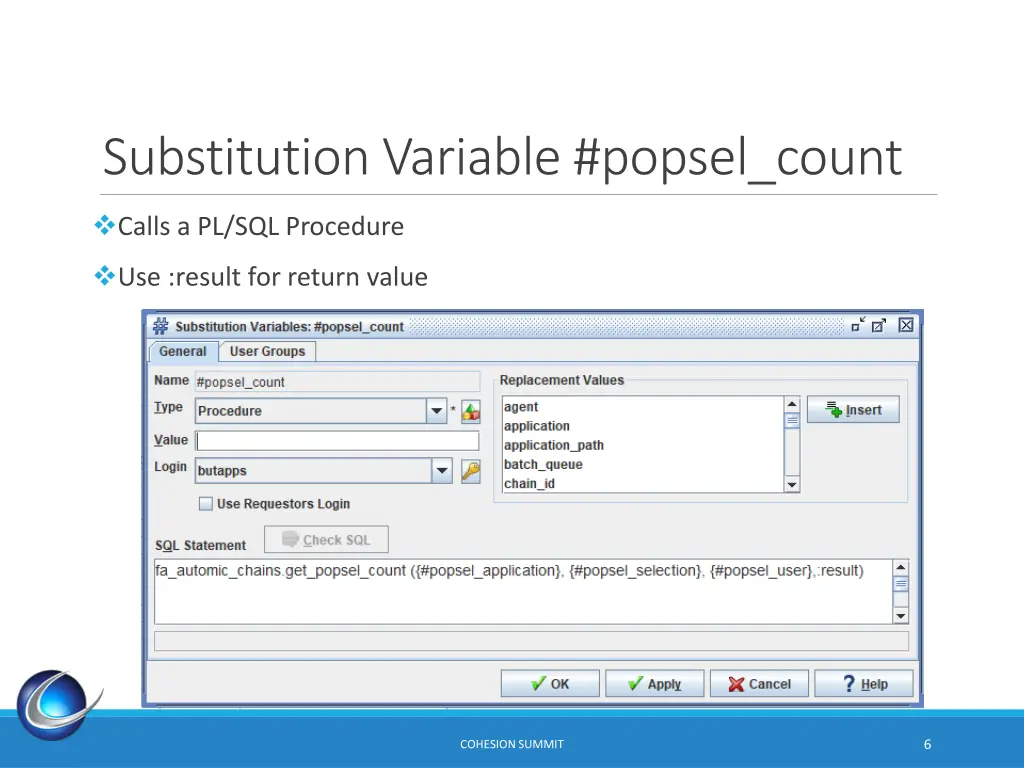Switch to the User Groups tab
This screenshot has width=1024, height=768.
pos(267,351)
